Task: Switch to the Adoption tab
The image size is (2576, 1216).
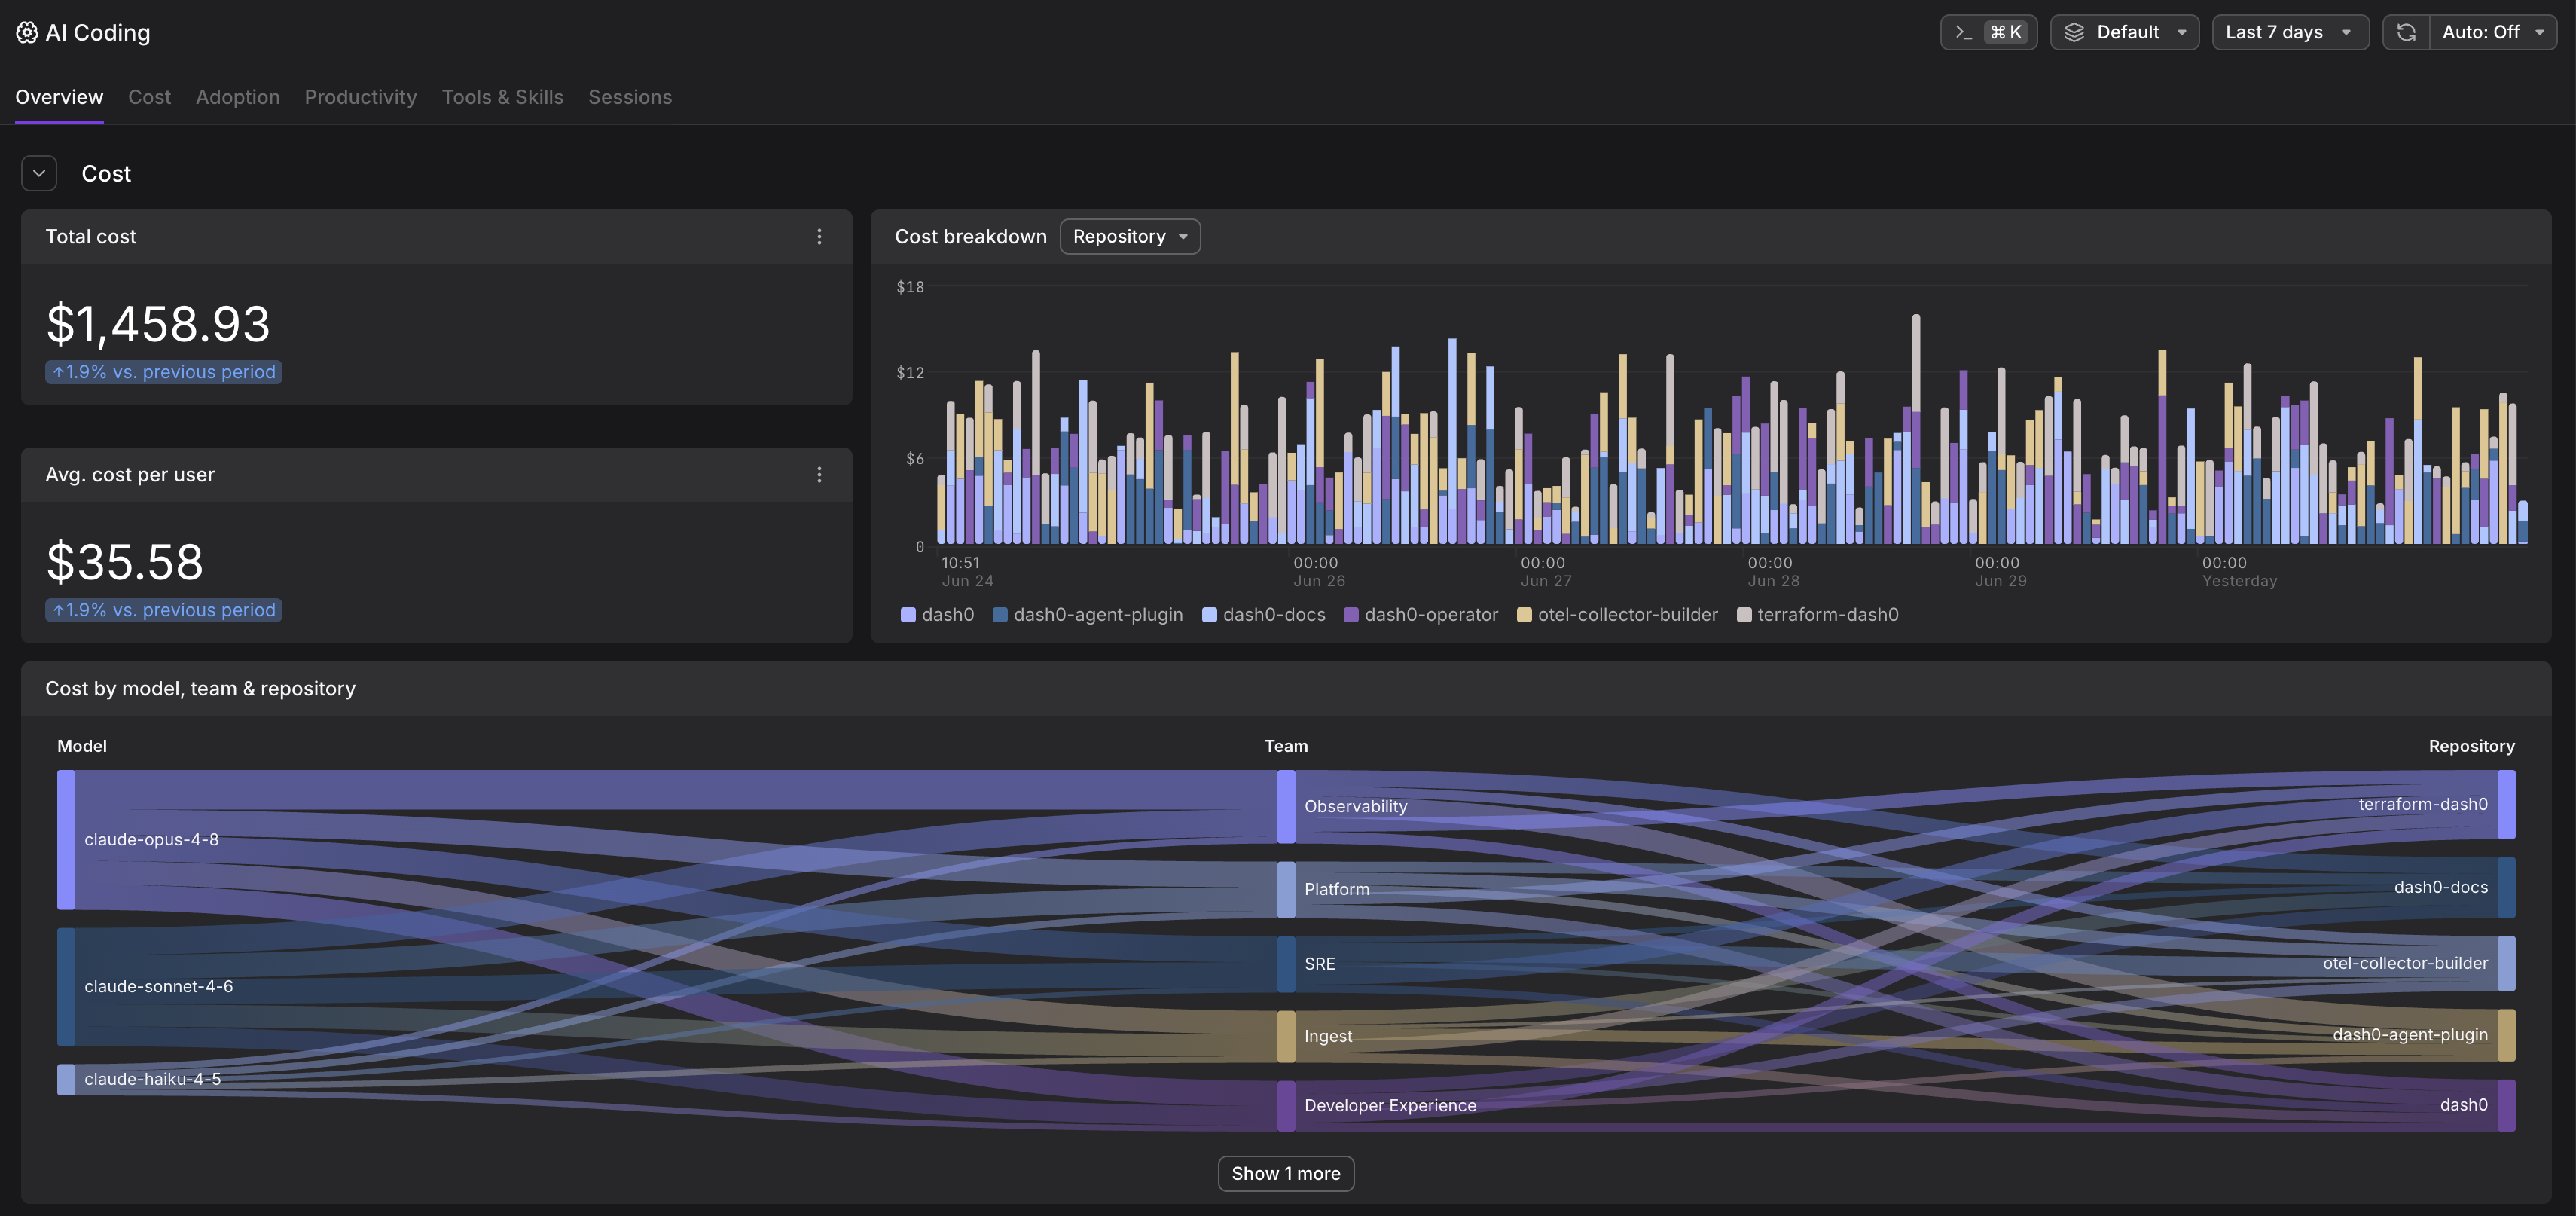Action: pyautogui.click(x=238, y=97)
